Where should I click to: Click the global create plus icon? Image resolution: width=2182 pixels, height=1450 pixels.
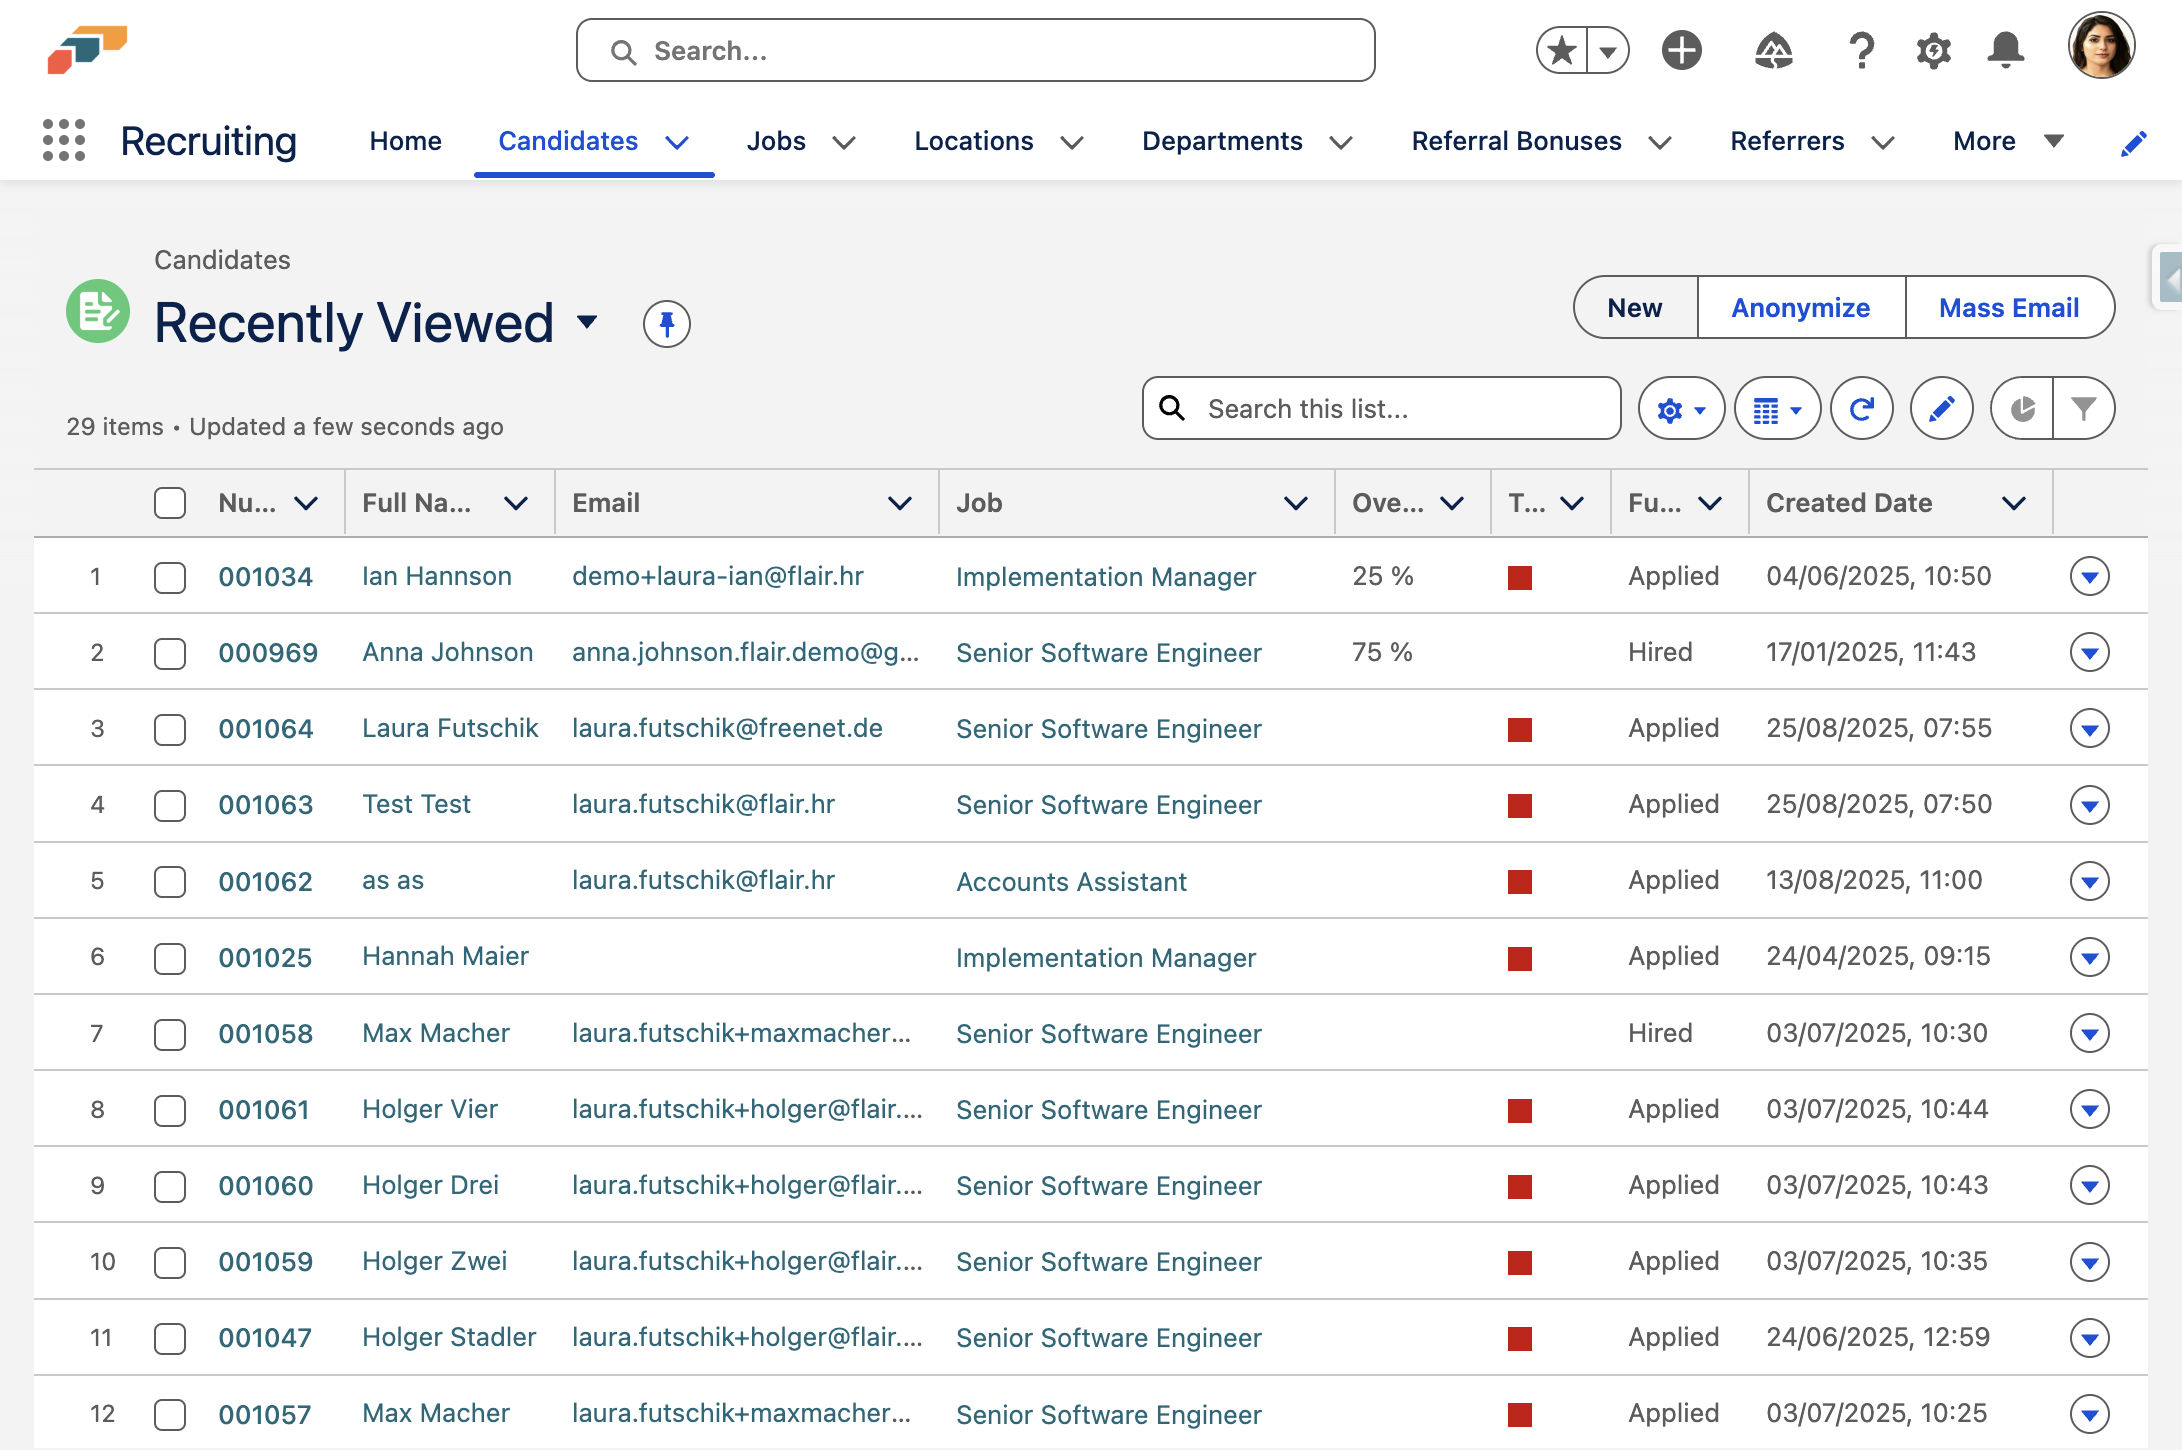point(1681,50)
